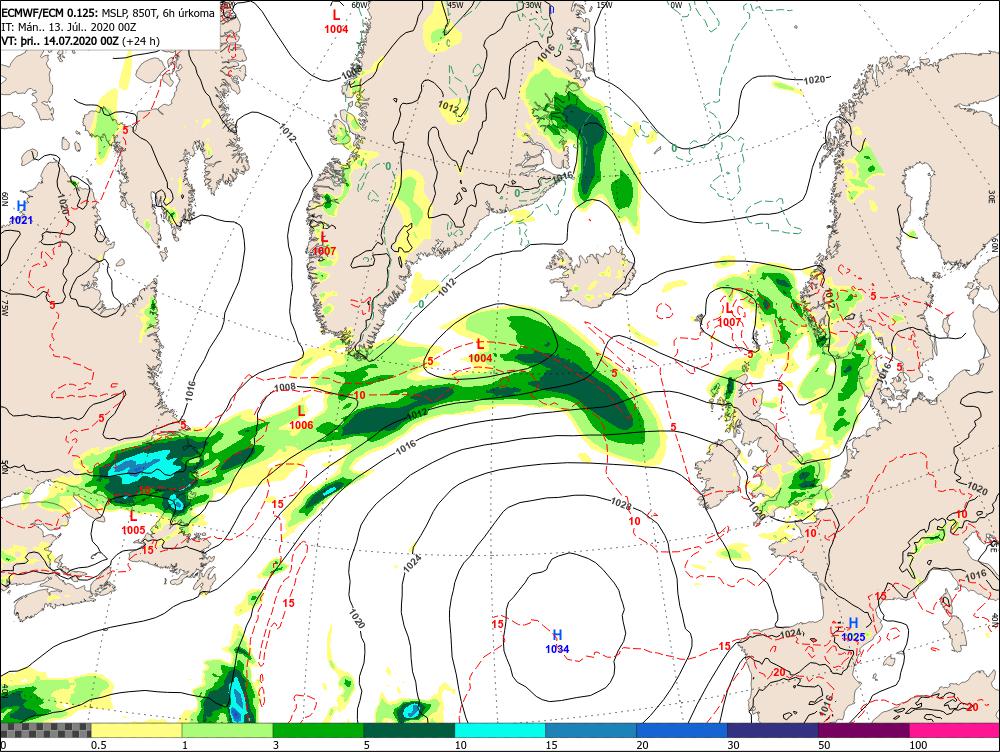
Task: Click the yellow 0.5–1 legend swatch
Action: click(x=136, y=730)
